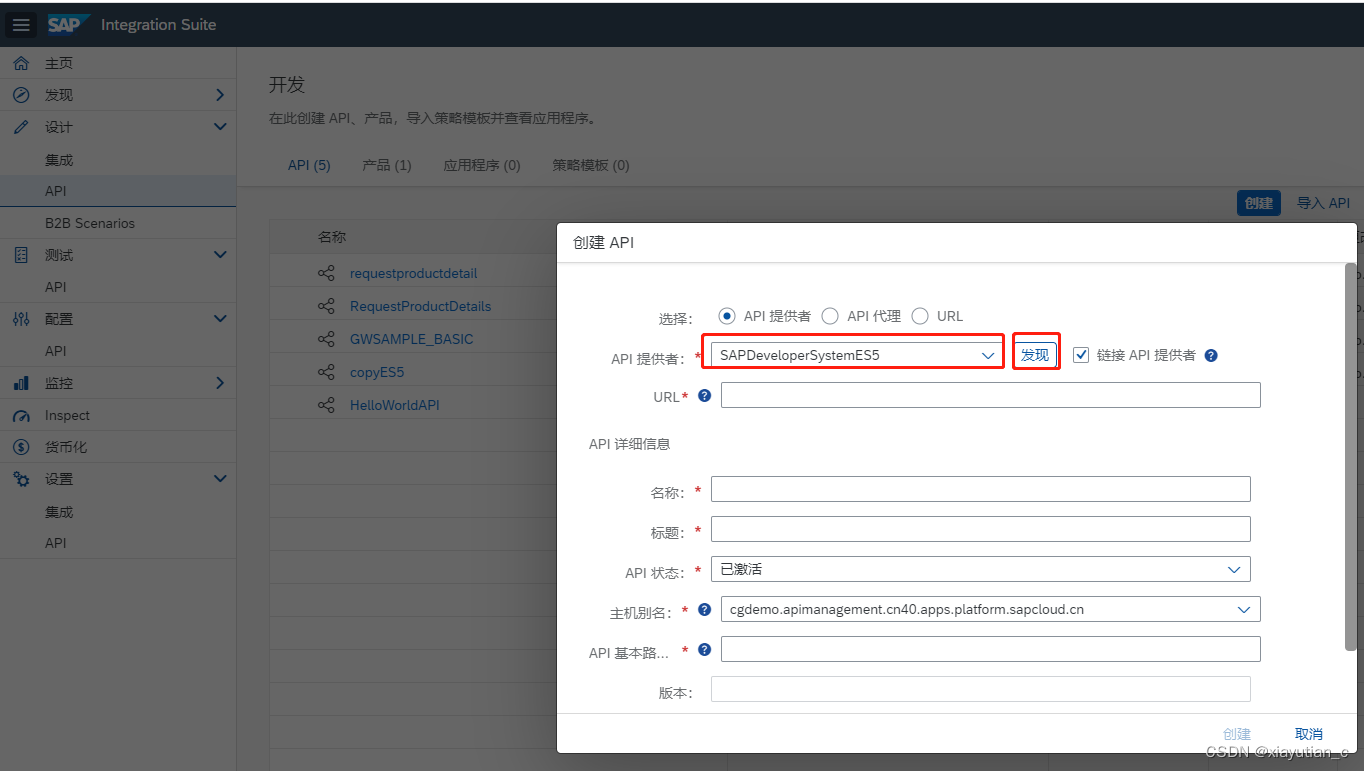The image size is (1364, 771).
Task: Open API under the 测试 section
Action: tap(56, 287)
